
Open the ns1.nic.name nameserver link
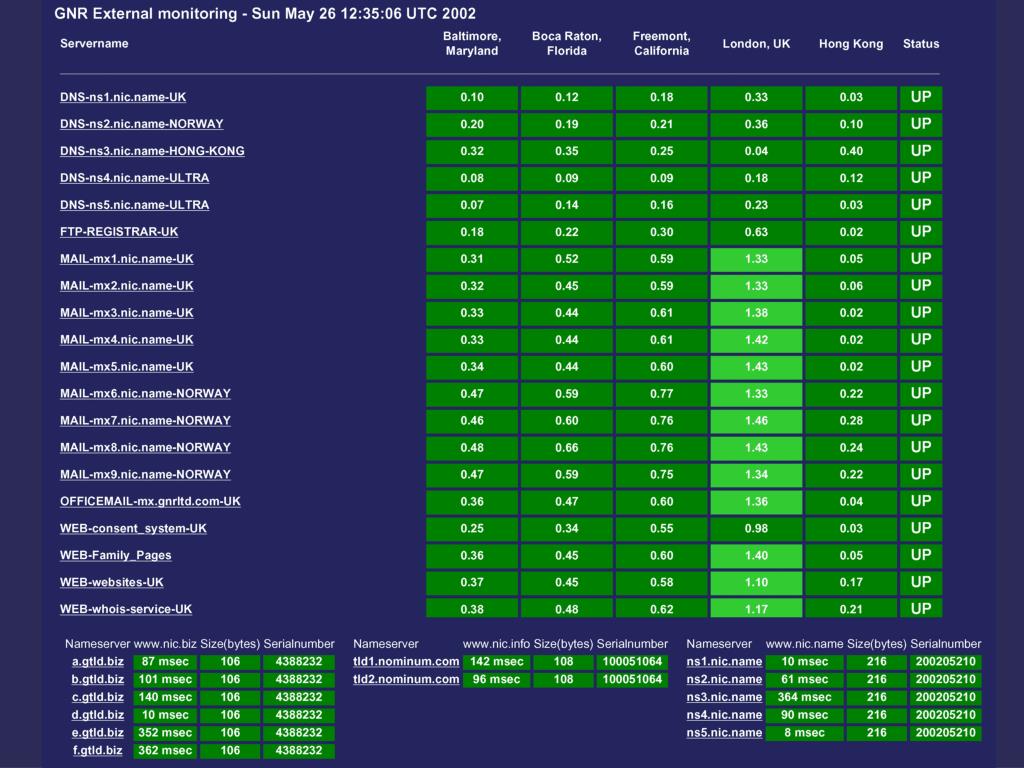724,662
